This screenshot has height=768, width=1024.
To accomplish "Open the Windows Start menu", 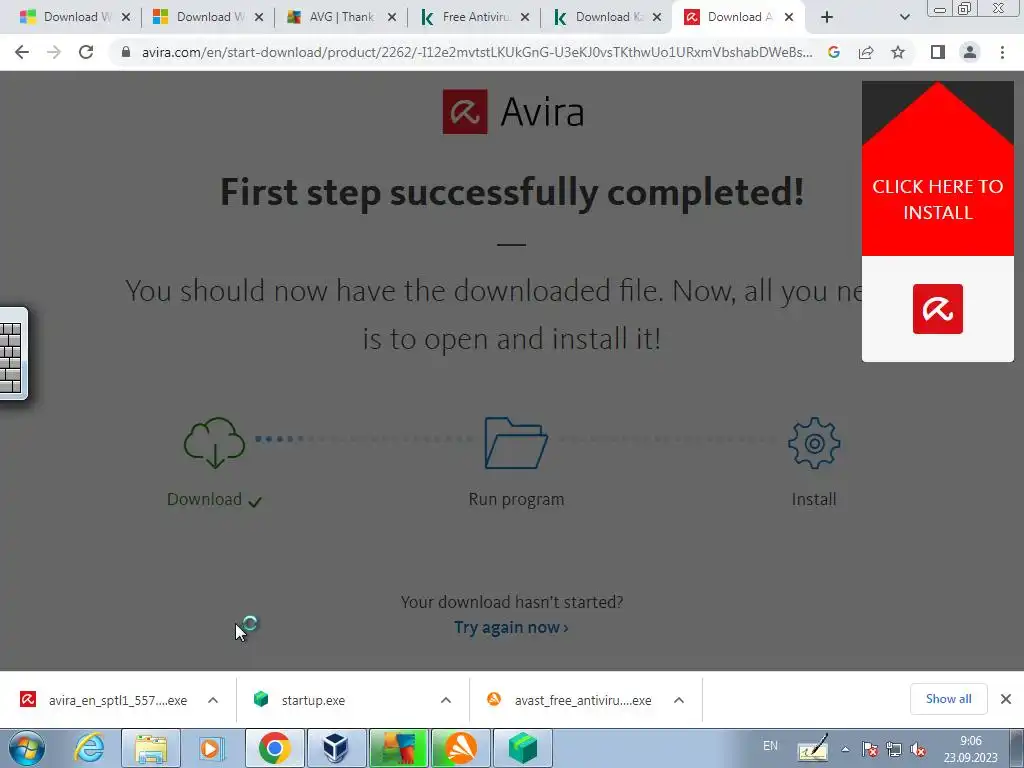I will (x=27, y=748).
